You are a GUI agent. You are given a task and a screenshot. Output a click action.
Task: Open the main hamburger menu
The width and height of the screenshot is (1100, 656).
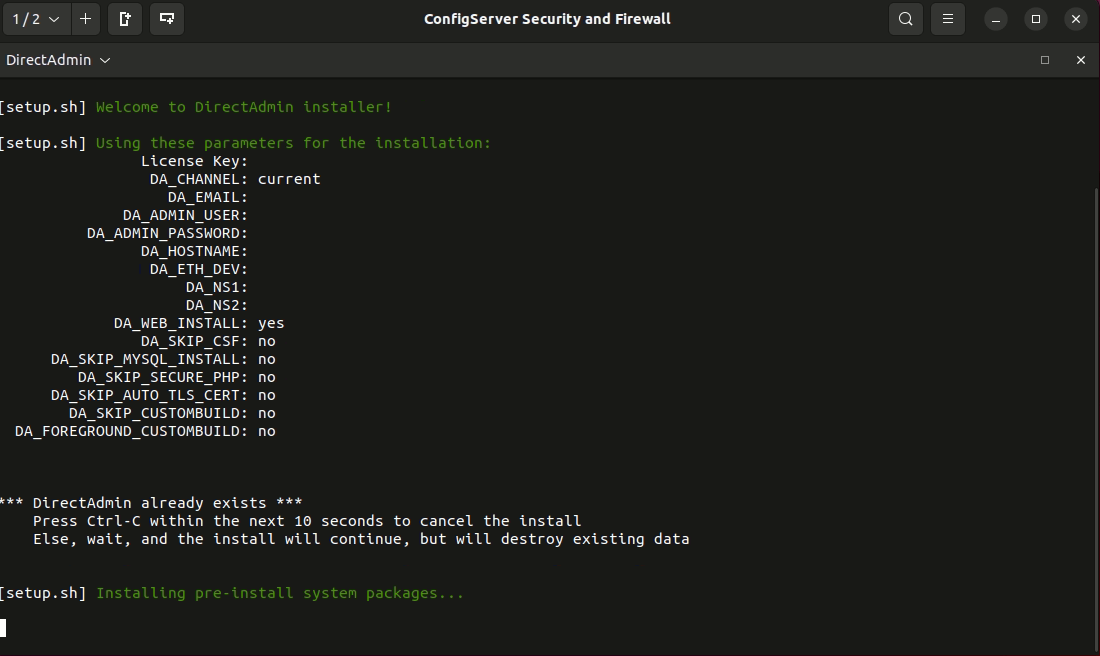click(947, 19)
